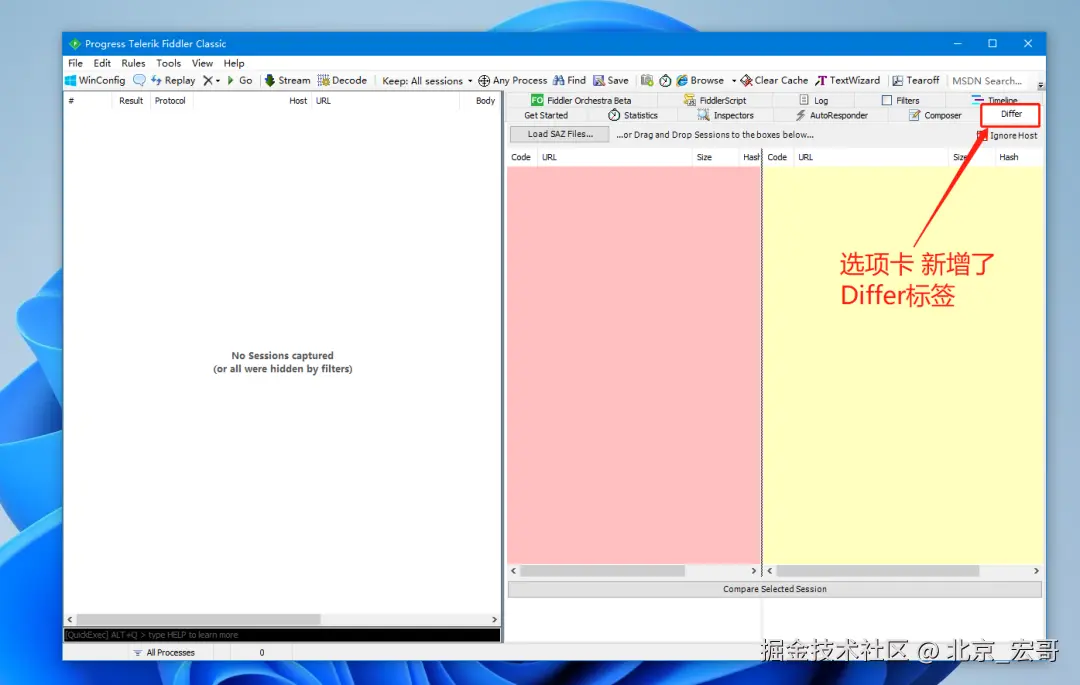Open WinConfig from the toolbar

(x=95, y=81)
